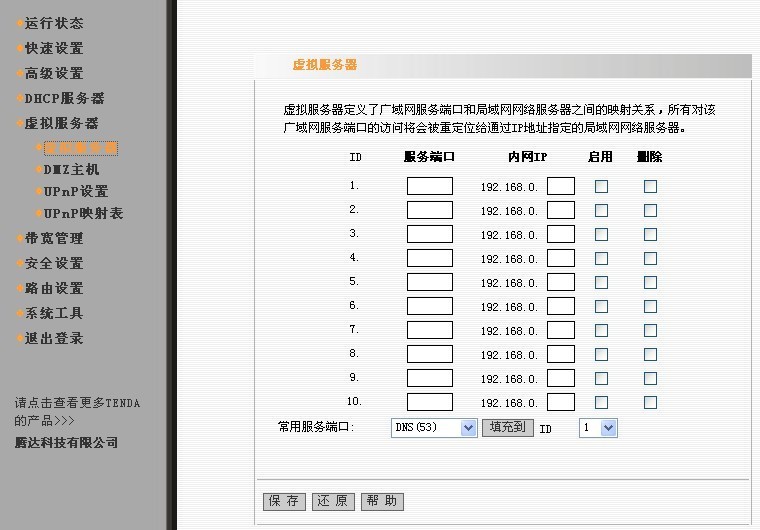
Task: Open DHCP服务器 section
Action: pyautogui.click(x=64, y=98)
